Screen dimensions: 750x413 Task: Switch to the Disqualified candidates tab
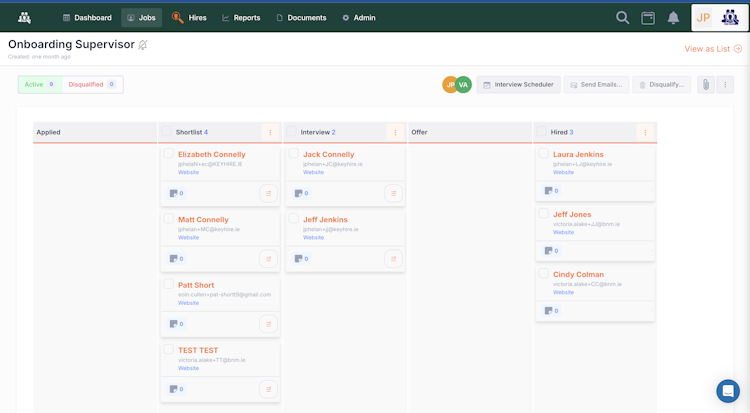92,85
